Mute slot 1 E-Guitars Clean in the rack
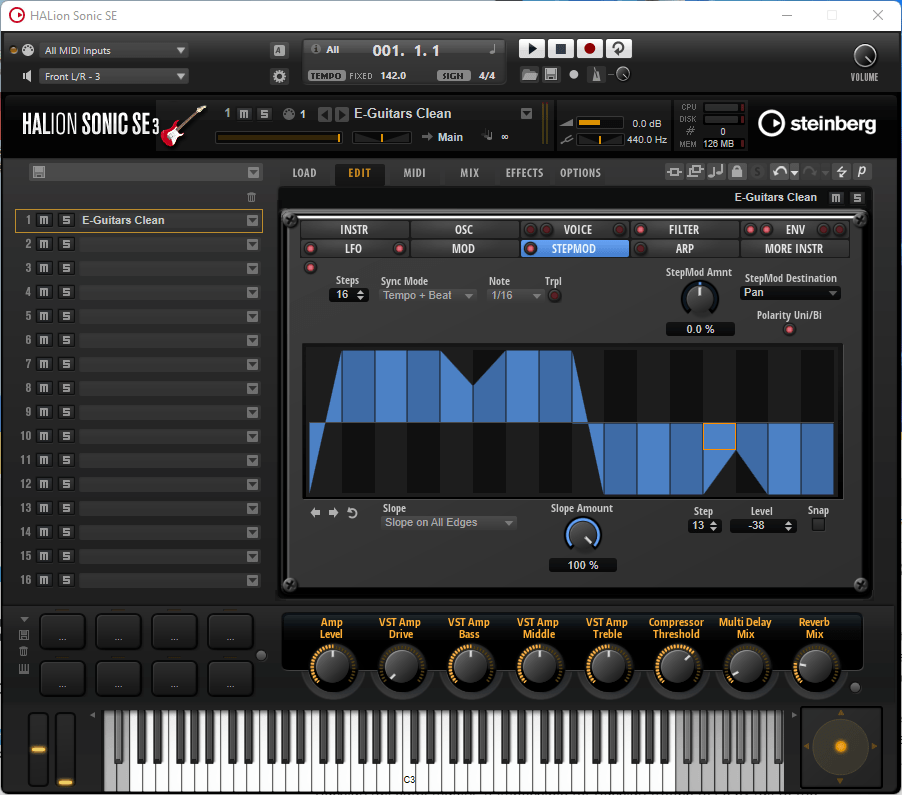 pyautogui.click(x=44, y=220)
